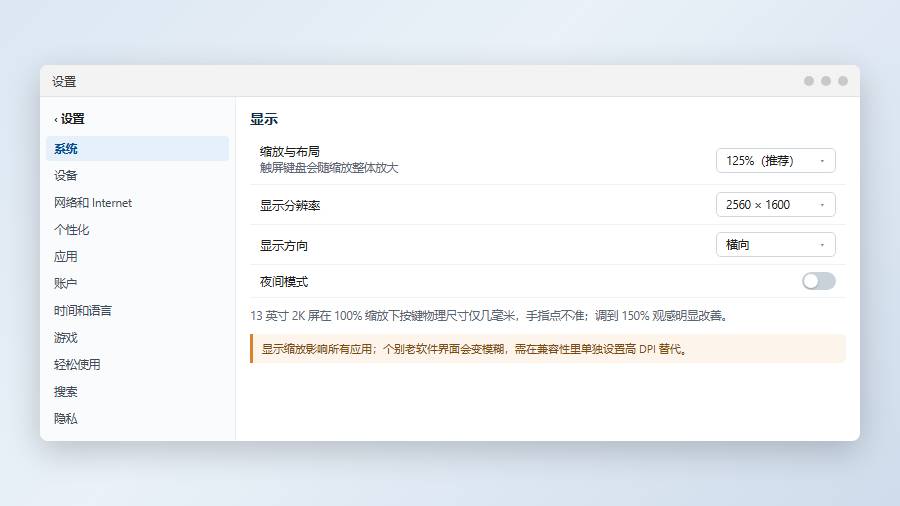The width and height of the screenshot is (900, 506).
Task: Open 轻松使用 settings category
Action: 137,364
